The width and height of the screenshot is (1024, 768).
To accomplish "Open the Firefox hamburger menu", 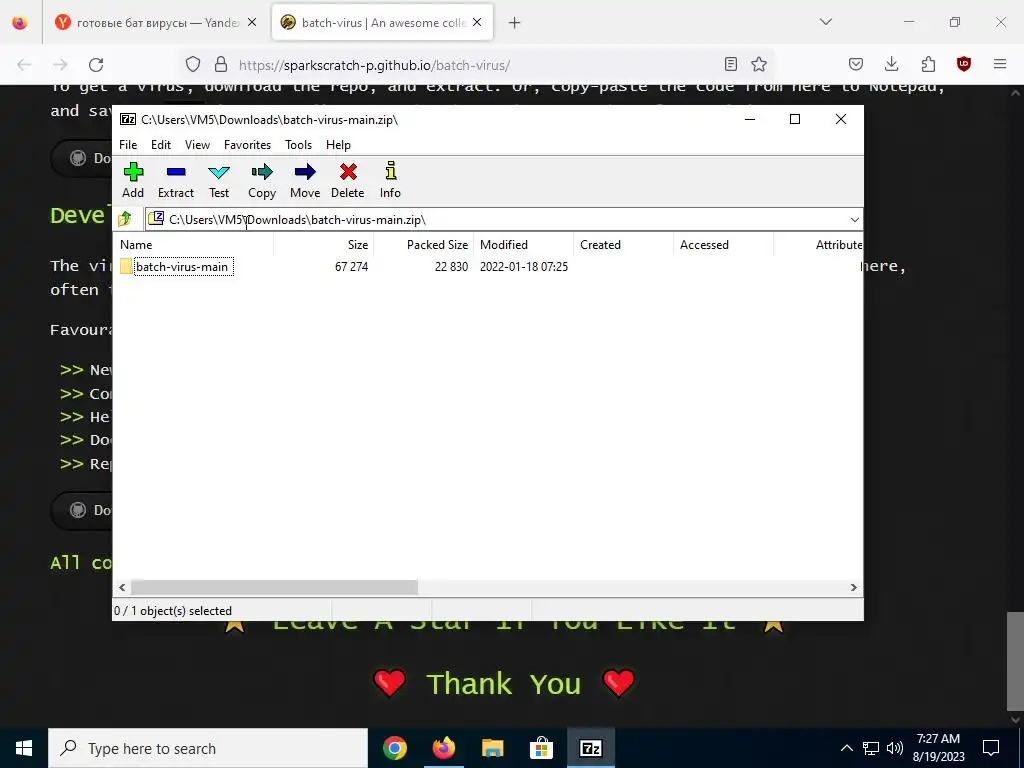I will click(1000, 64).
